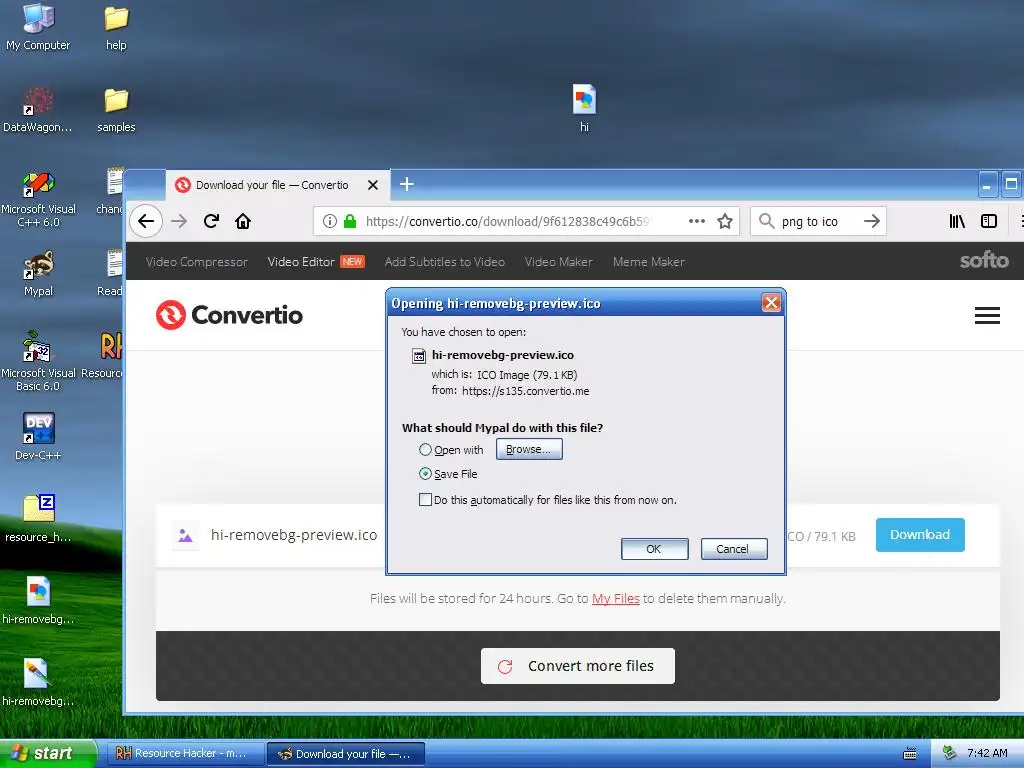Click the blue Download button
The height and width of the screenshot is (768, 1024).
(920, 535)
